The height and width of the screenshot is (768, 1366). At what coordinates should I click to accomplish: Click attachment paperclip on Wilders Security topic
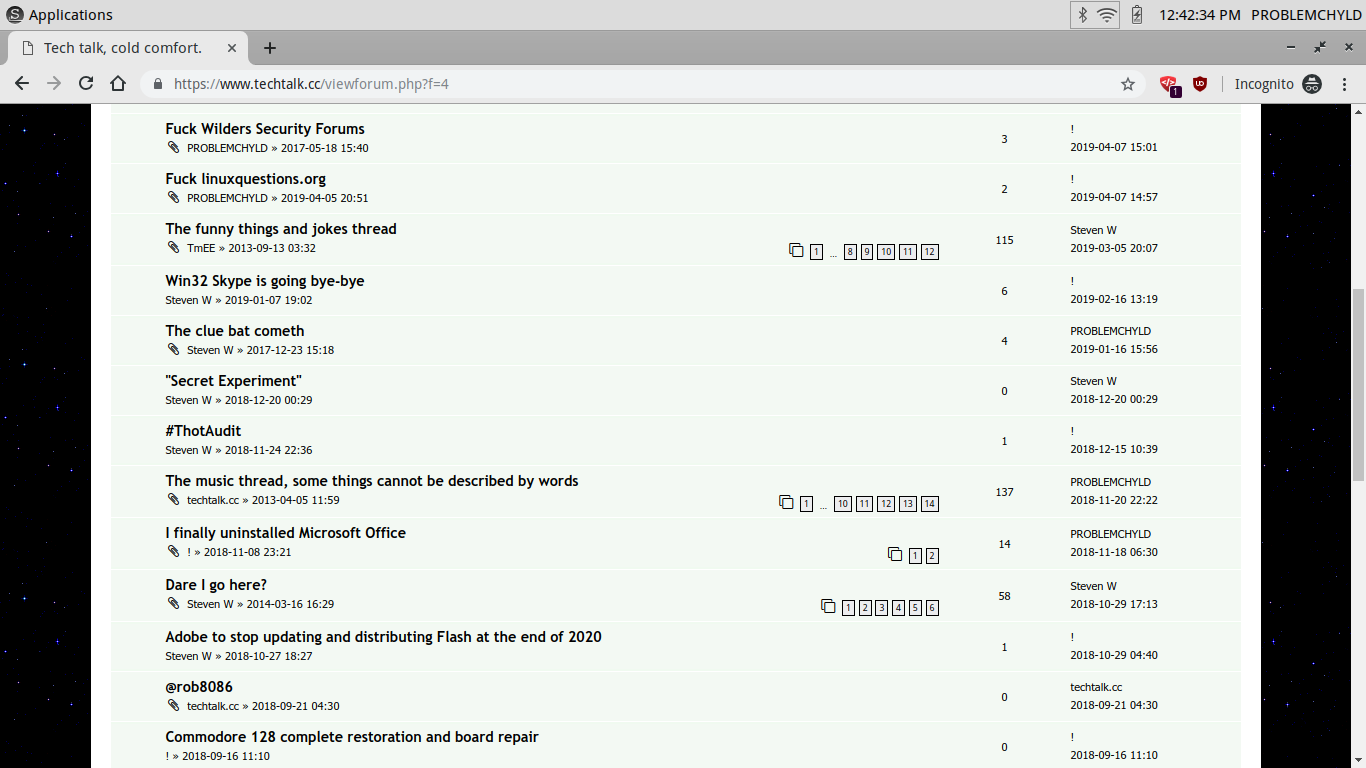(174, 147)
